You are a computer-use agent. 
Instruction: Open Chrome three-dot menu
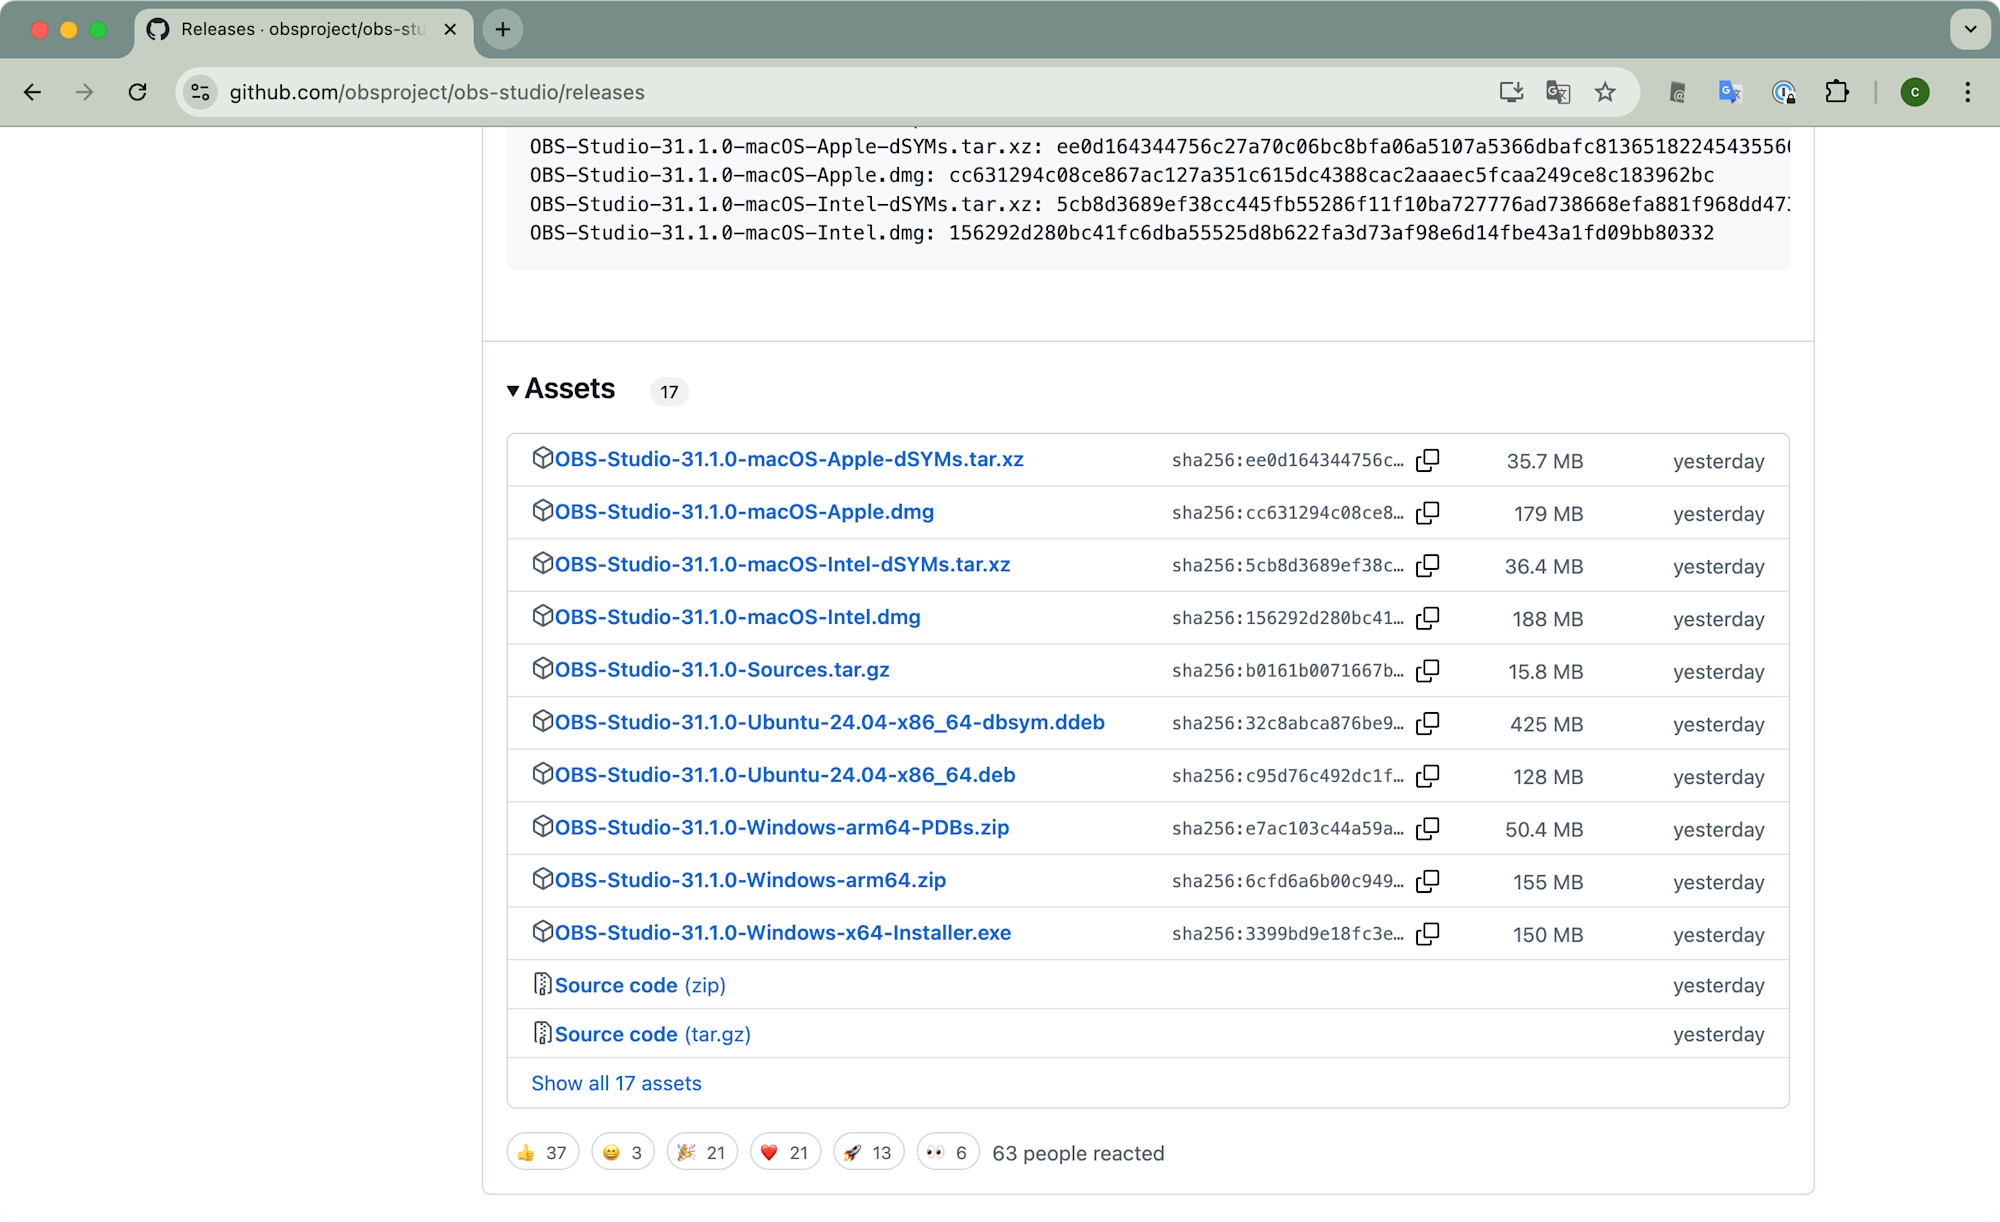pos(1967,92)
